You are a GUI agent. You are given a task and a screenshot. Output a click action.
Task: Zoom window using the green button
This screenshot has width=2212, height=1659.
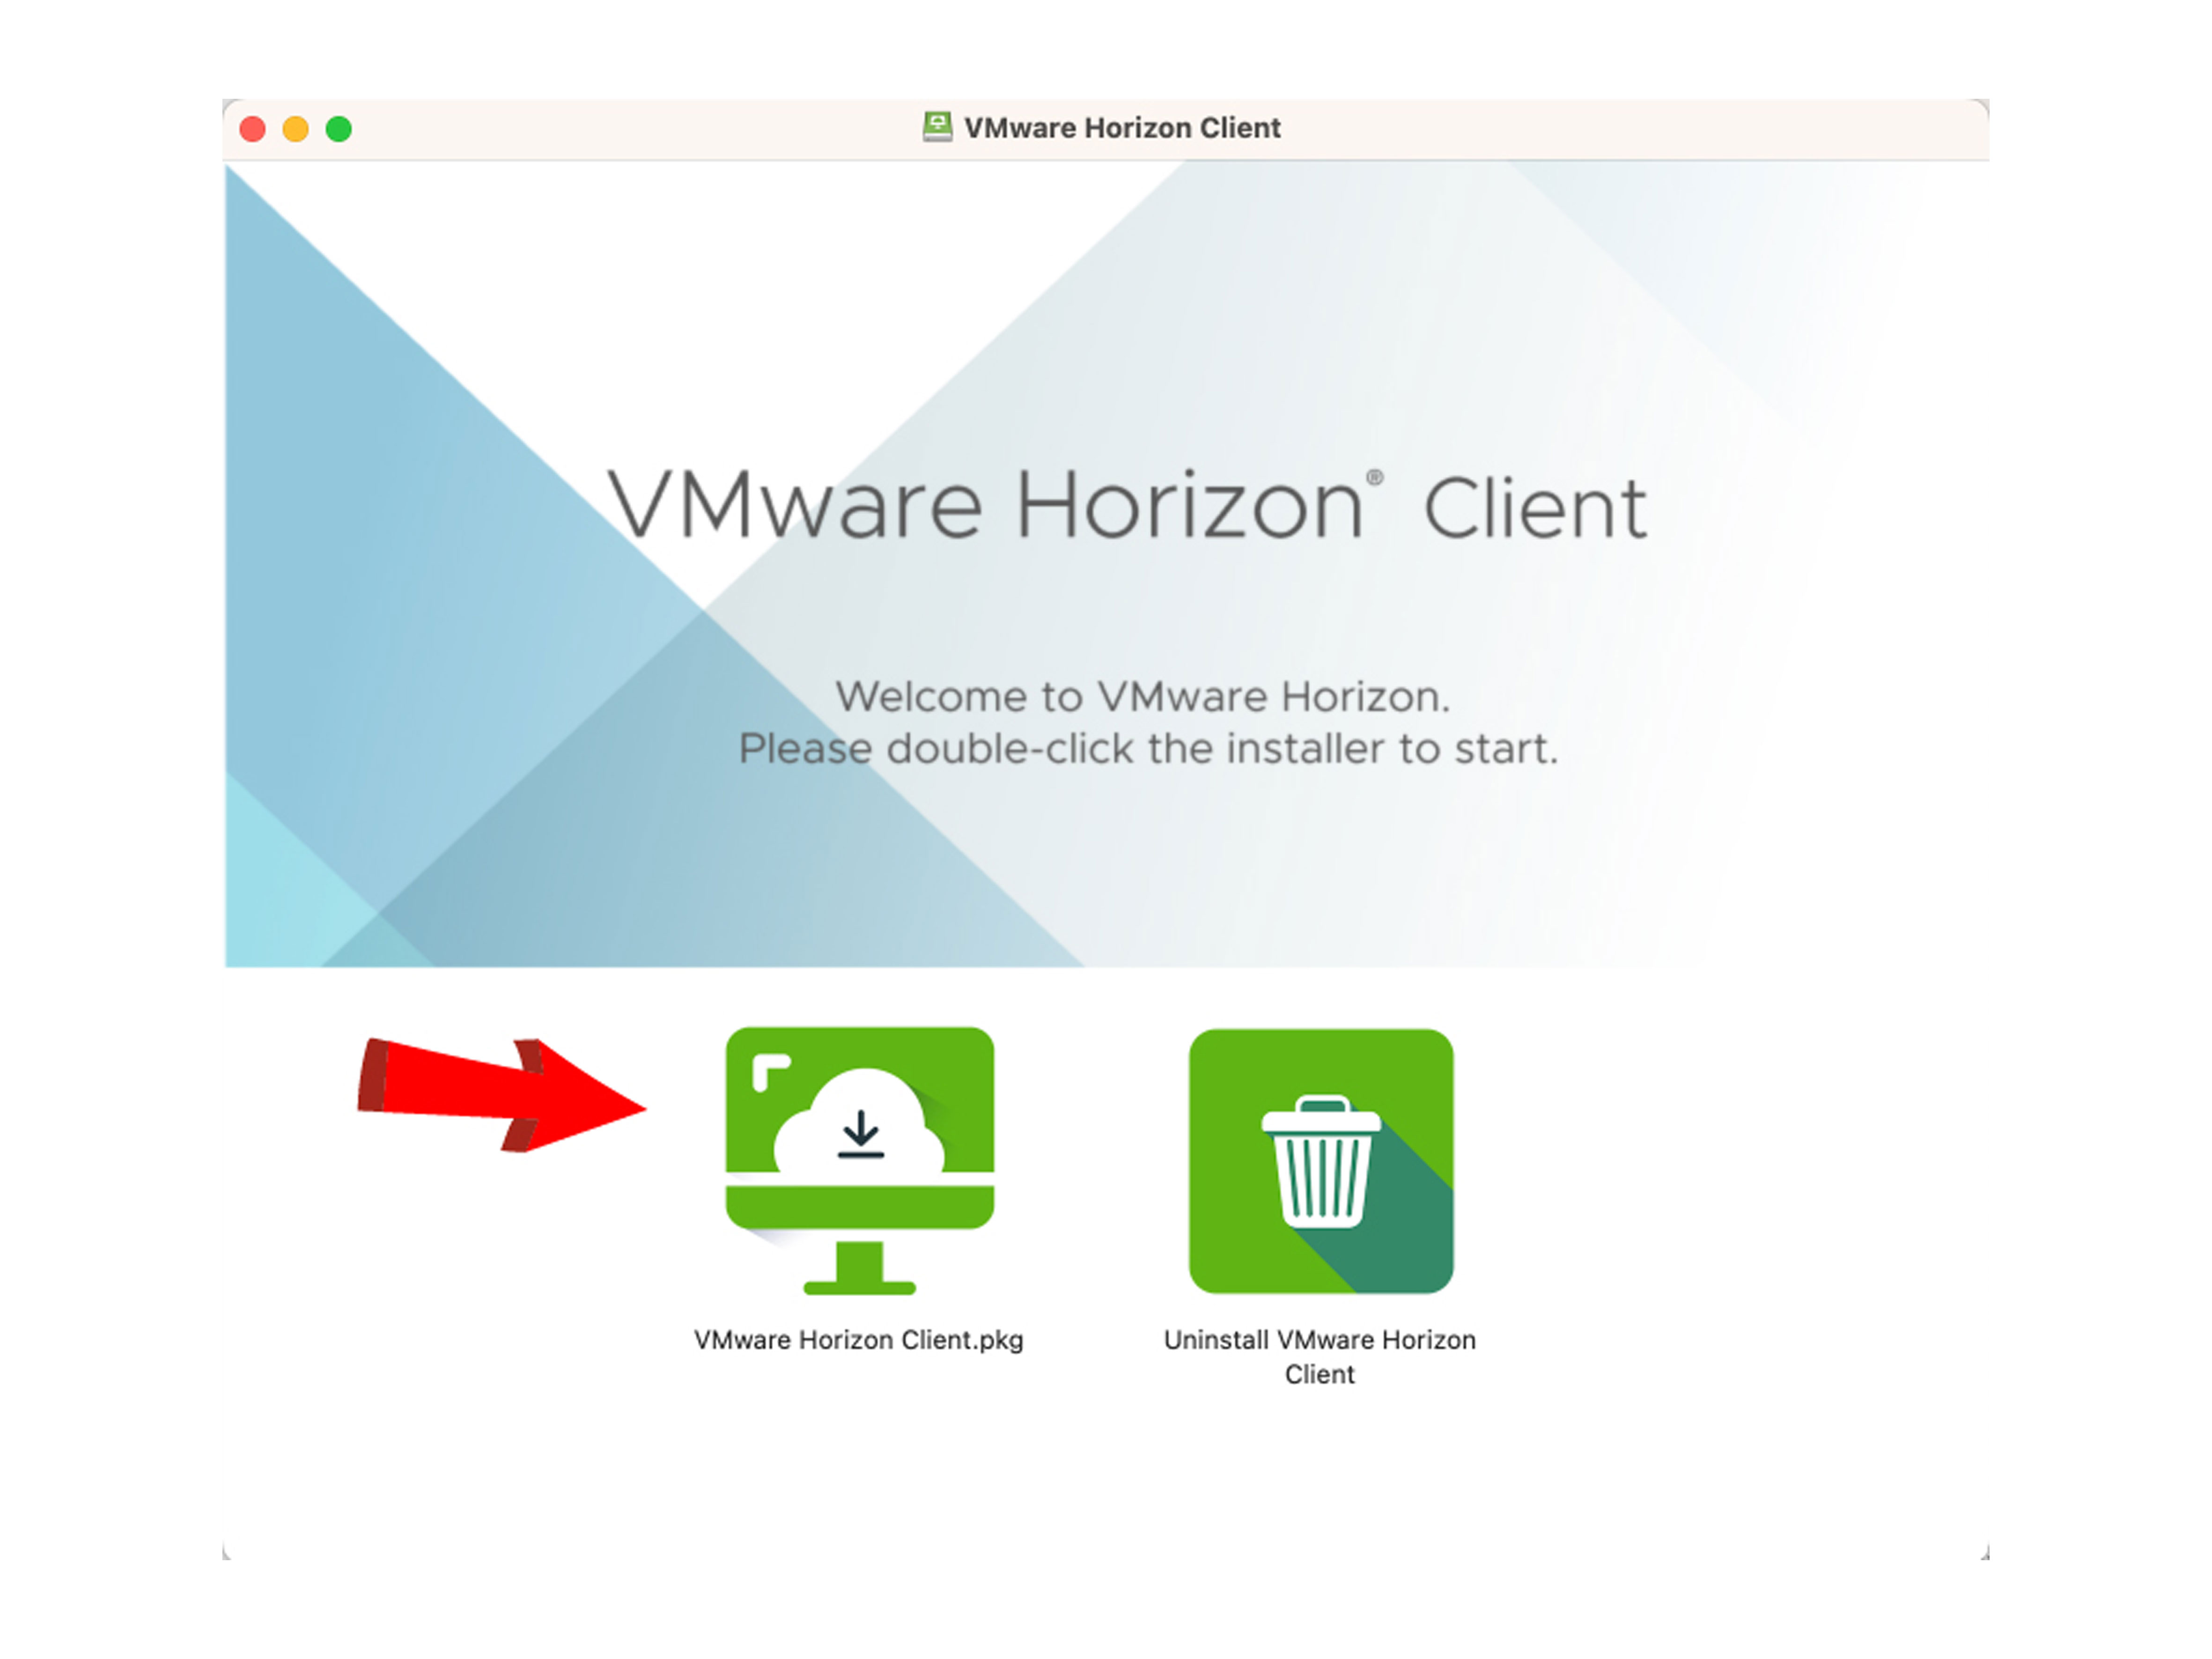339,129
